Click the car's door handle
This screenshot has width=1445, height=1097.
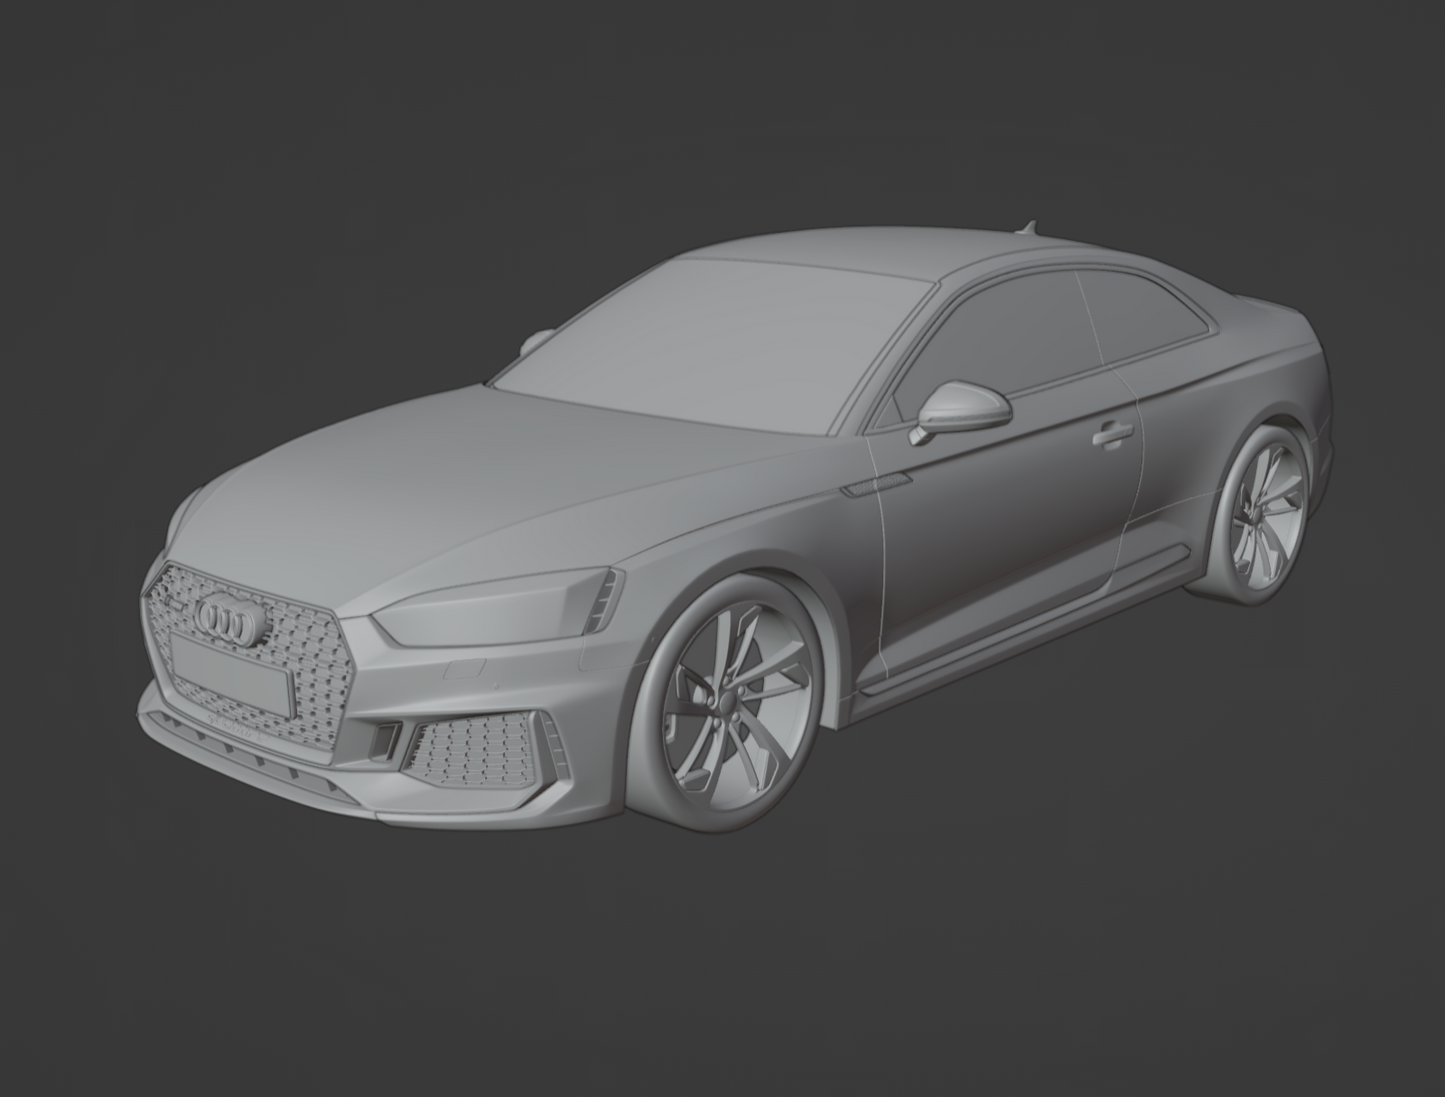[1112, 435]
